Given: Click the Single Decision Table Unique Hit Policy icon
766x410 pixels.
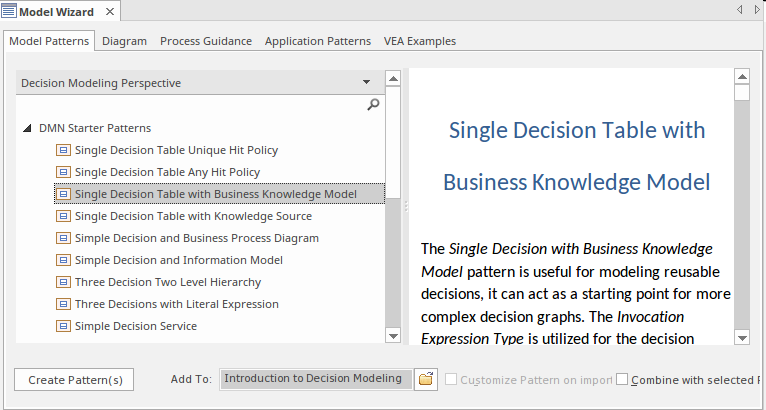Looking at the screenshot, I should (x=63, y=150).
